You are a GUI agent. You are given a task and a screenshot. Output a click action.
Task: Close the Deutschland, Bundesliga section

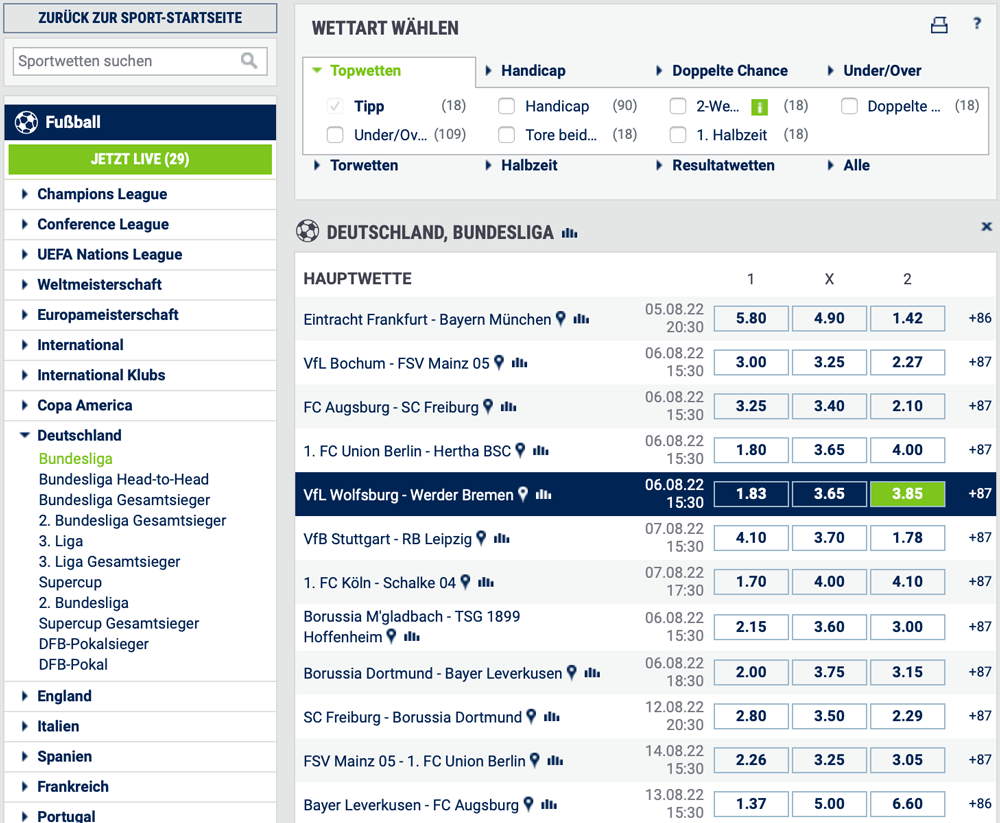(x=986, y=226)
